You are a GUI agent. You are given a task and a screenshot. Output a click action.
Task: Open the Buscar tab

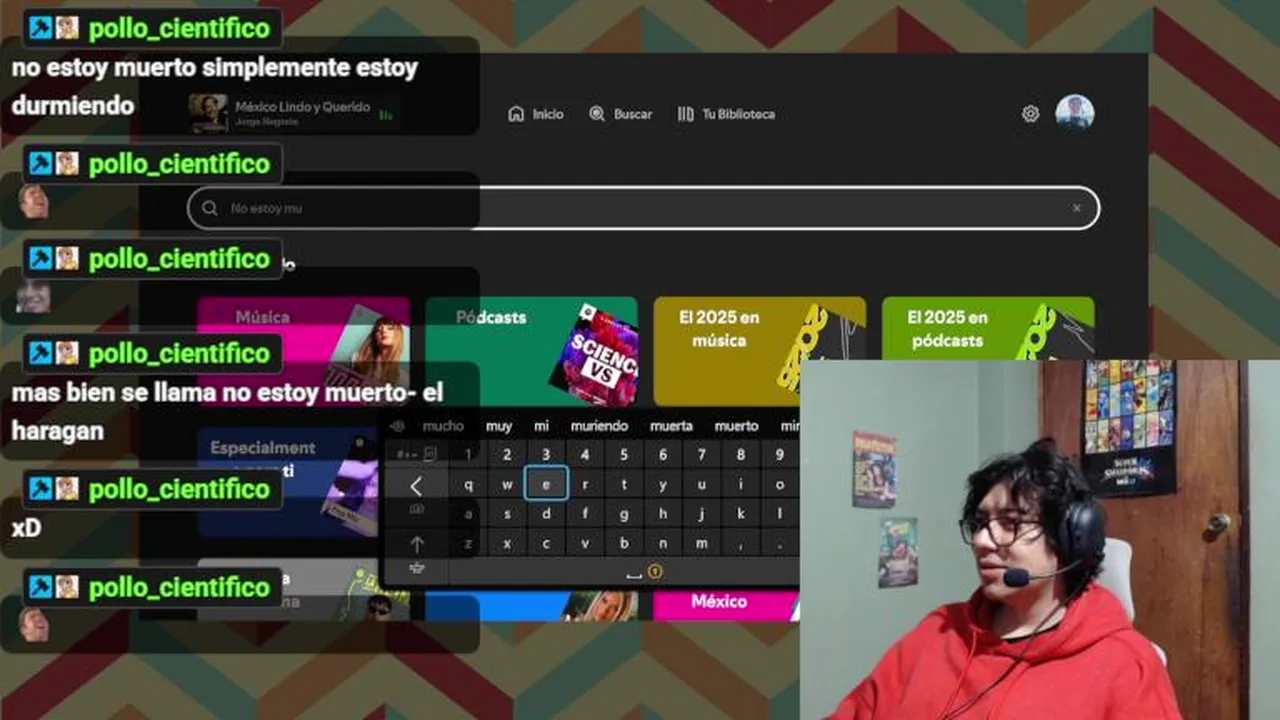(x=621, y=114)
